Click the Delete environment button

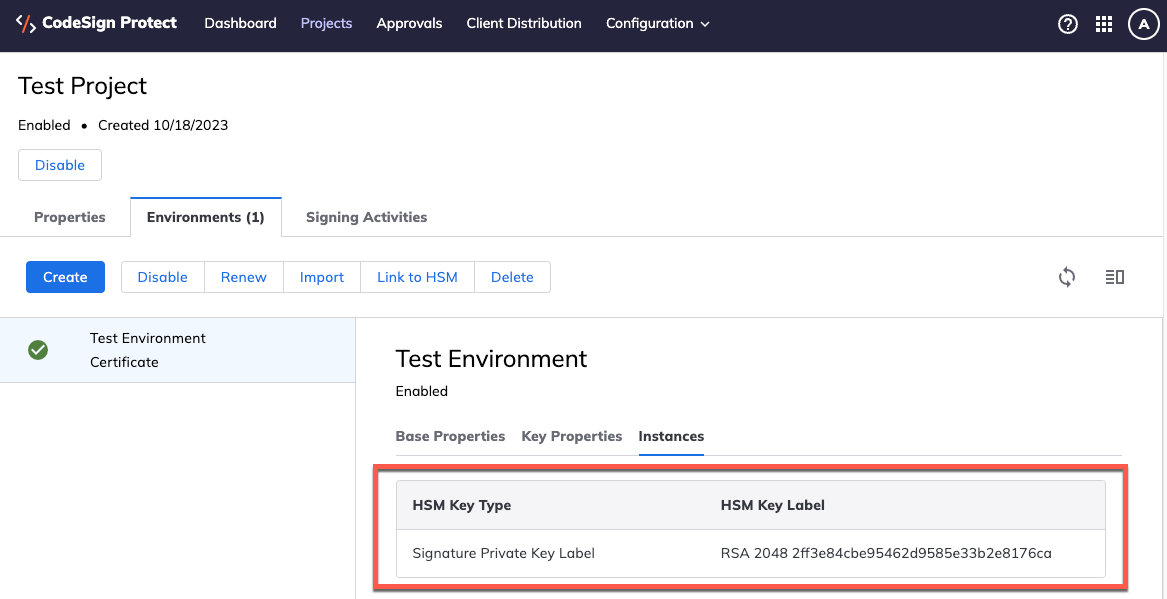pos(512,277)
